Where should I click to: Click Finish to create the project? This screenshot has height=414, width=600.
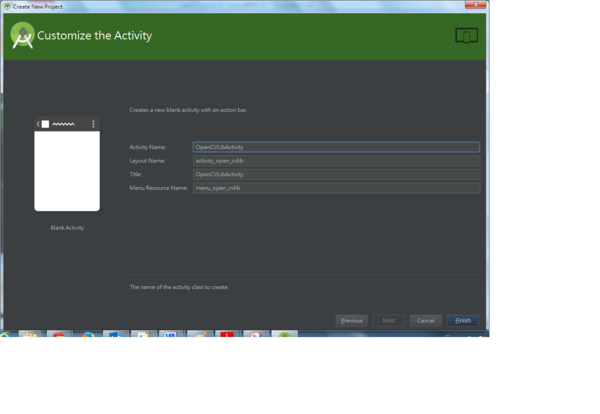coord(463,320)
